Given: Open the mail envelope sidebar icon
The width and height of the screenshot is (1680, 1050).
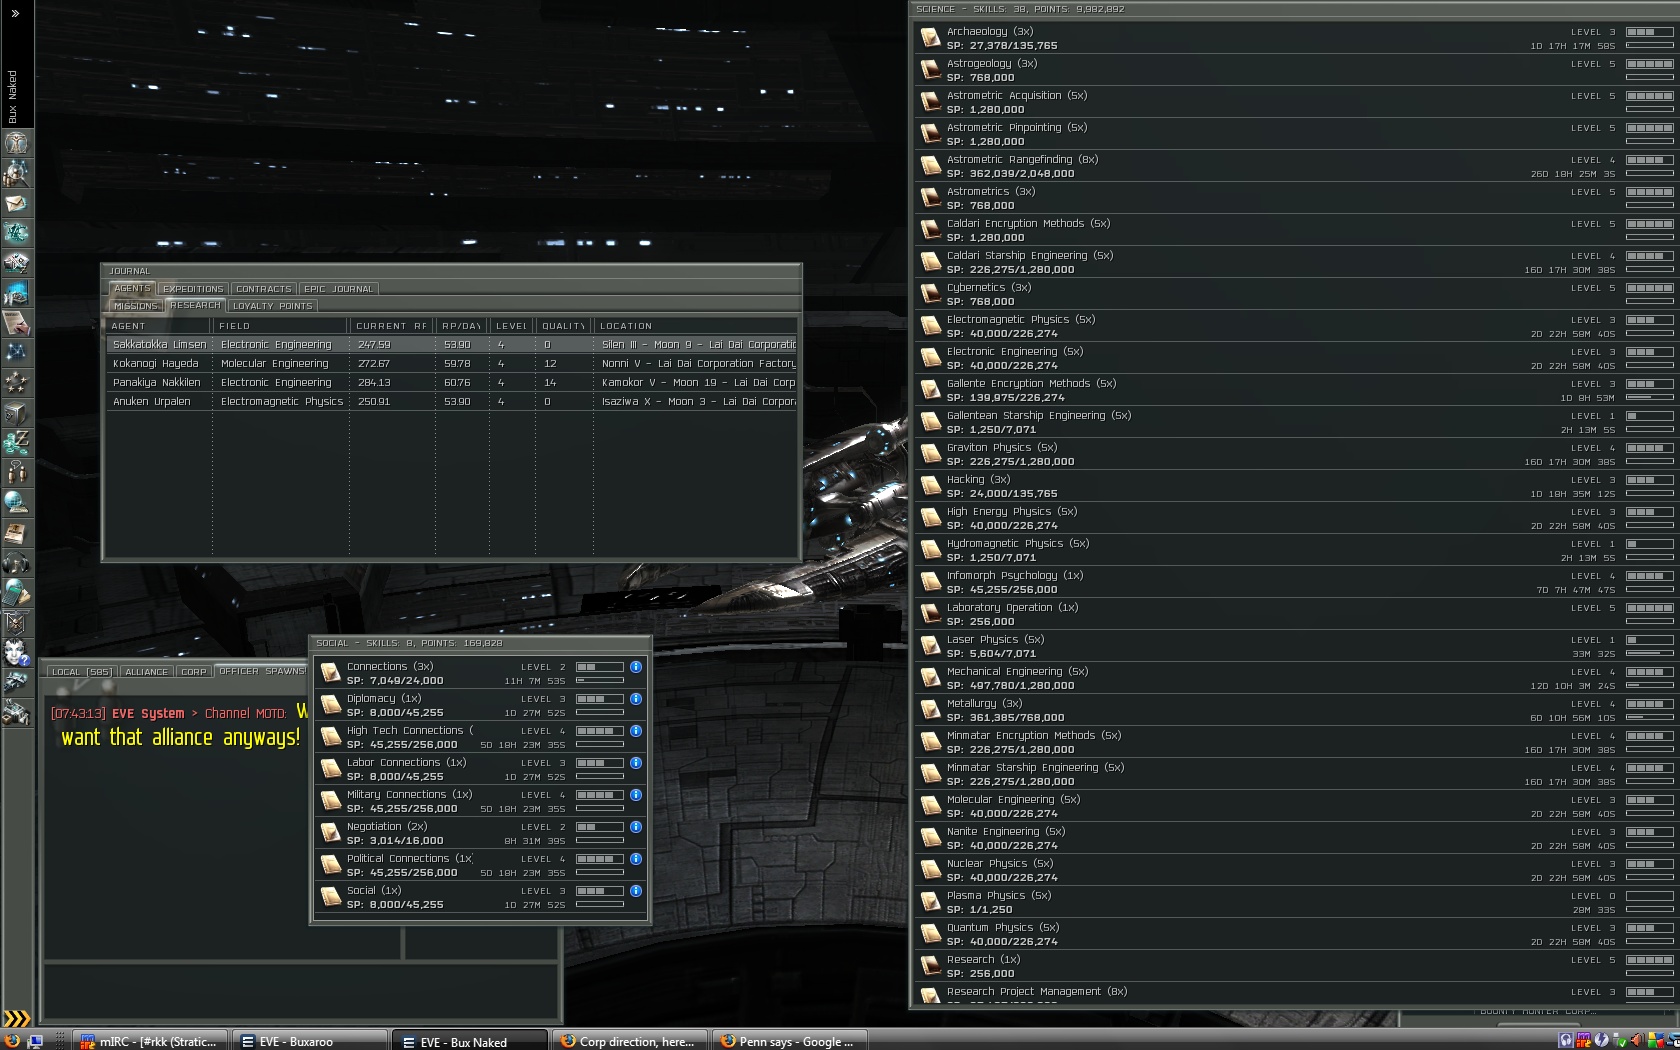Looking at the screenshot, I should click(x=17, y=203).
